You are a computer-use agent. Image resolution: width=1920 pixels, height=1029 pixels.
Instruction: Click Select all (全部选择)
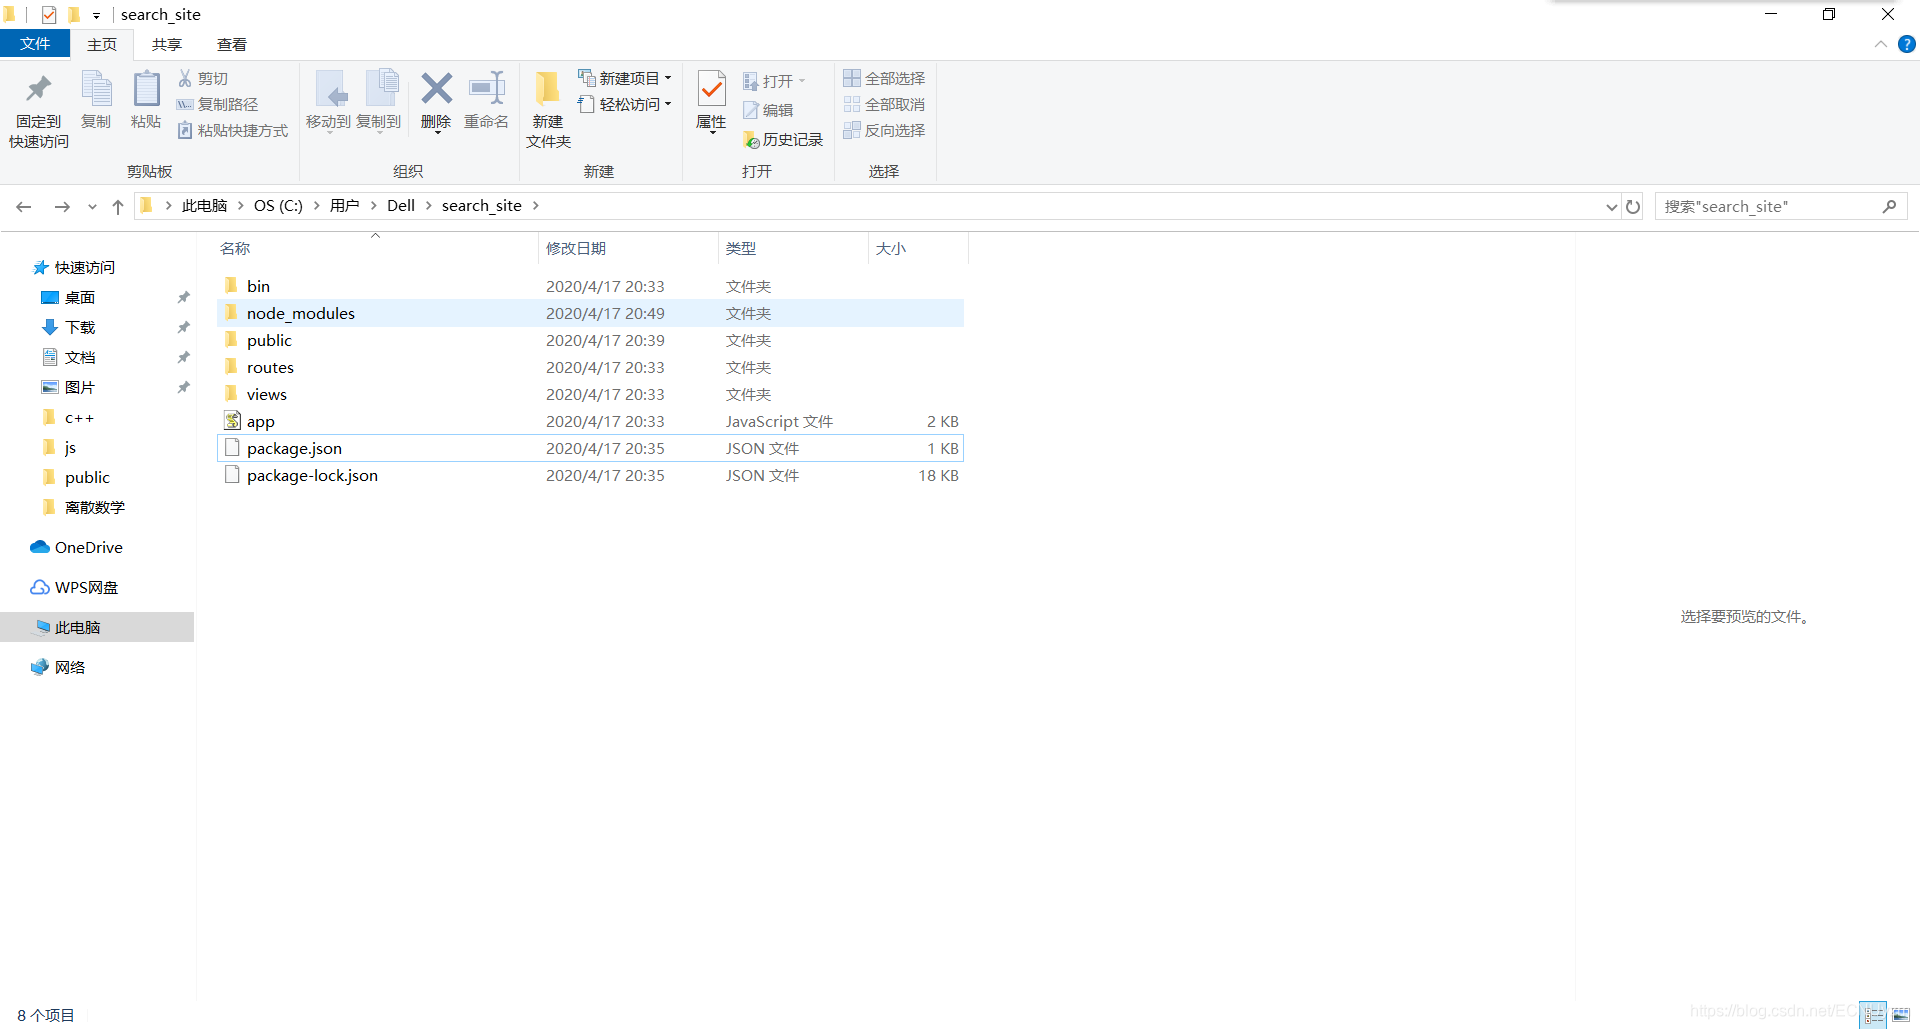tap(884, 78)
